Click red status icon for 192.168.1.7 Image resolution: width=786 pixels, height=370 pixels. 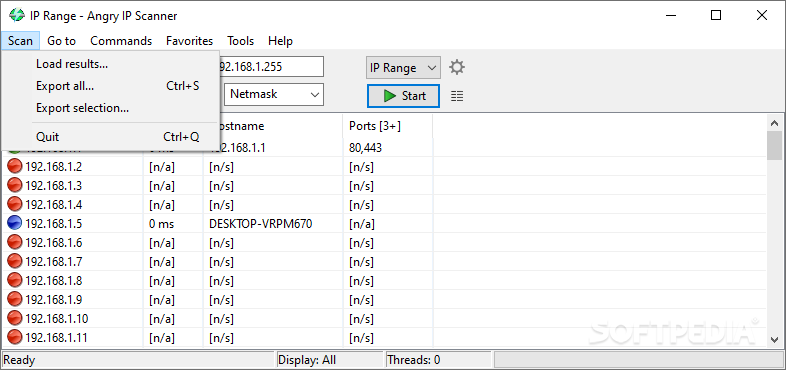tap(15, 262)
